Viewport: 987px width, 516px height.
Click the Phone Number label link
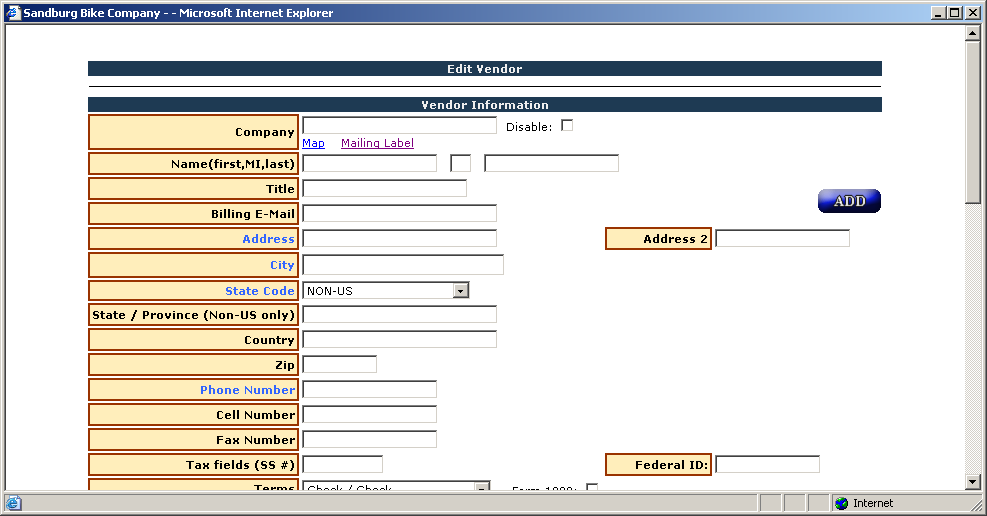coord(247,390)
